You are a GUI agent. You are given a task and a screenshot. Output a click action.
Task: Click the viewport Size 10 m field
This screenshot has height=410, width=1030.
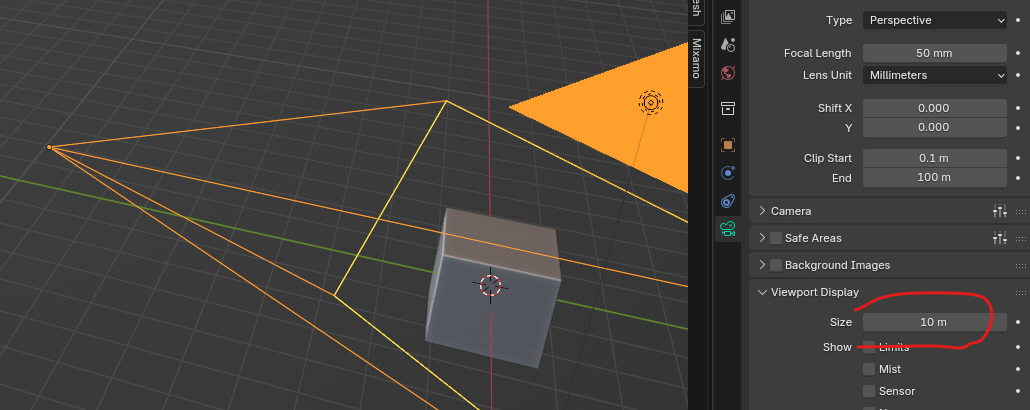[935, 322]
